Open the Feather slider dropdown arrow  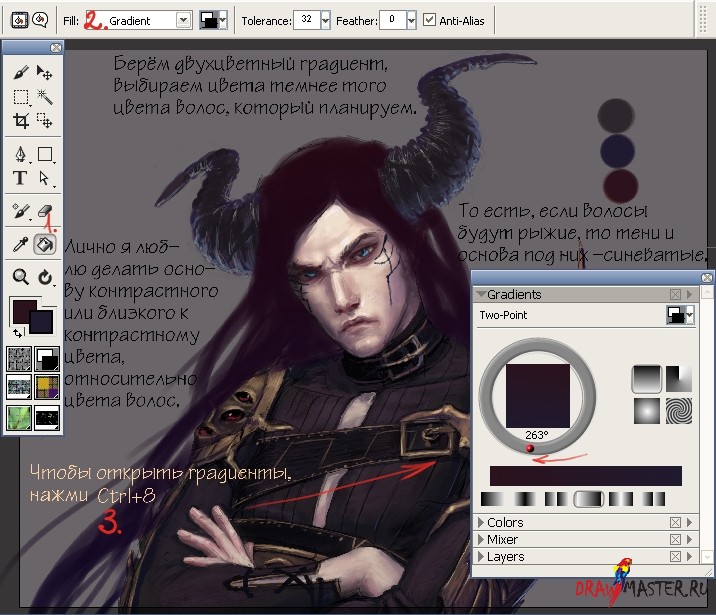click(411, 21)
